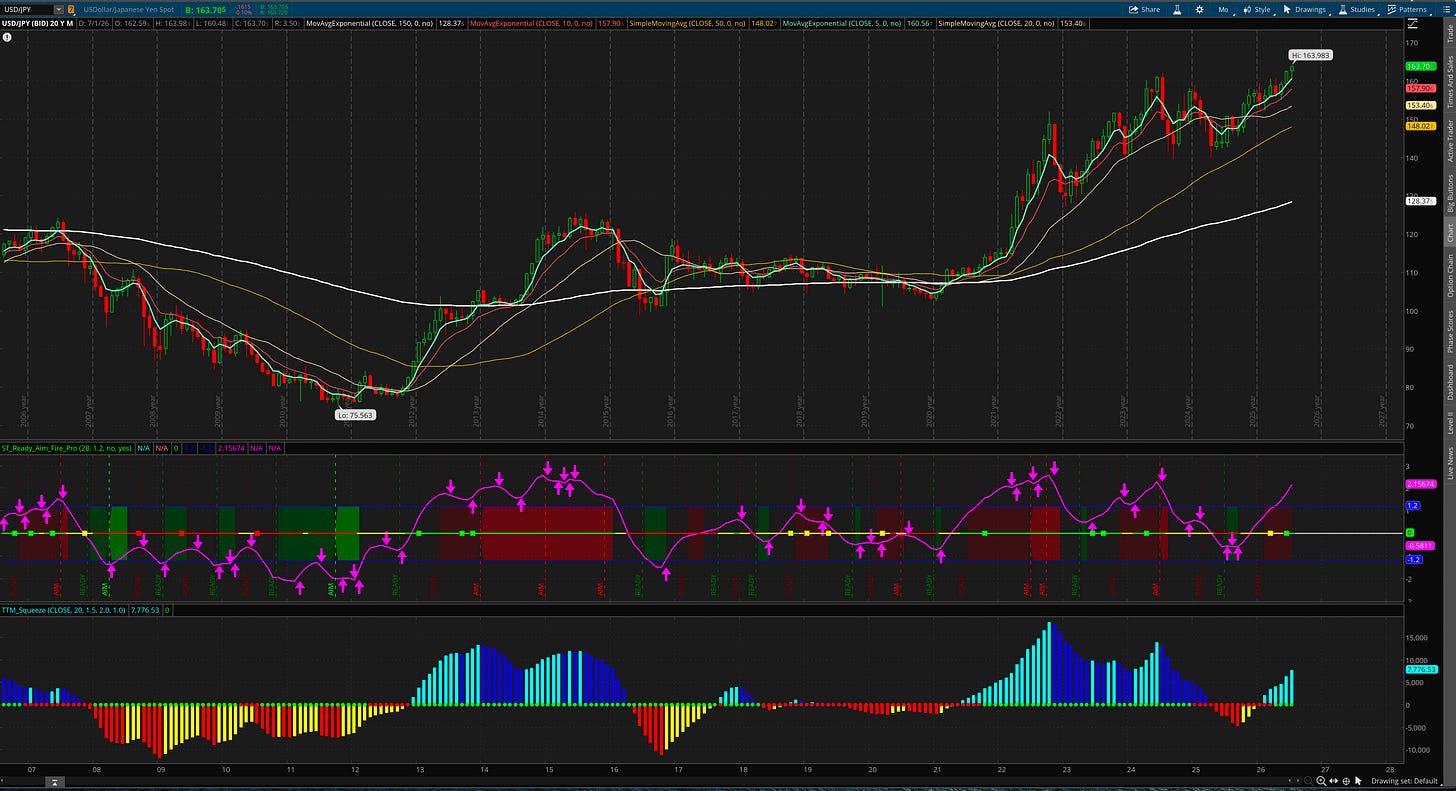
Task: Click the scroll-left arrow near zoom icons
Action: coord(1290,781)
